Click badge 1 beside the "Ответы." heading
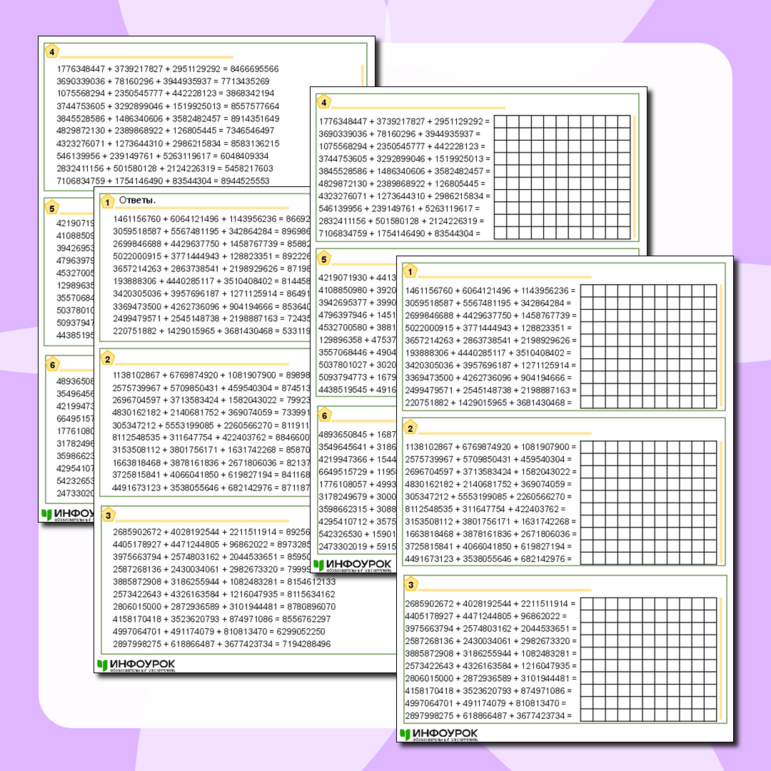The width and height of the screenshot is (771, 771). tap(107, 201)
